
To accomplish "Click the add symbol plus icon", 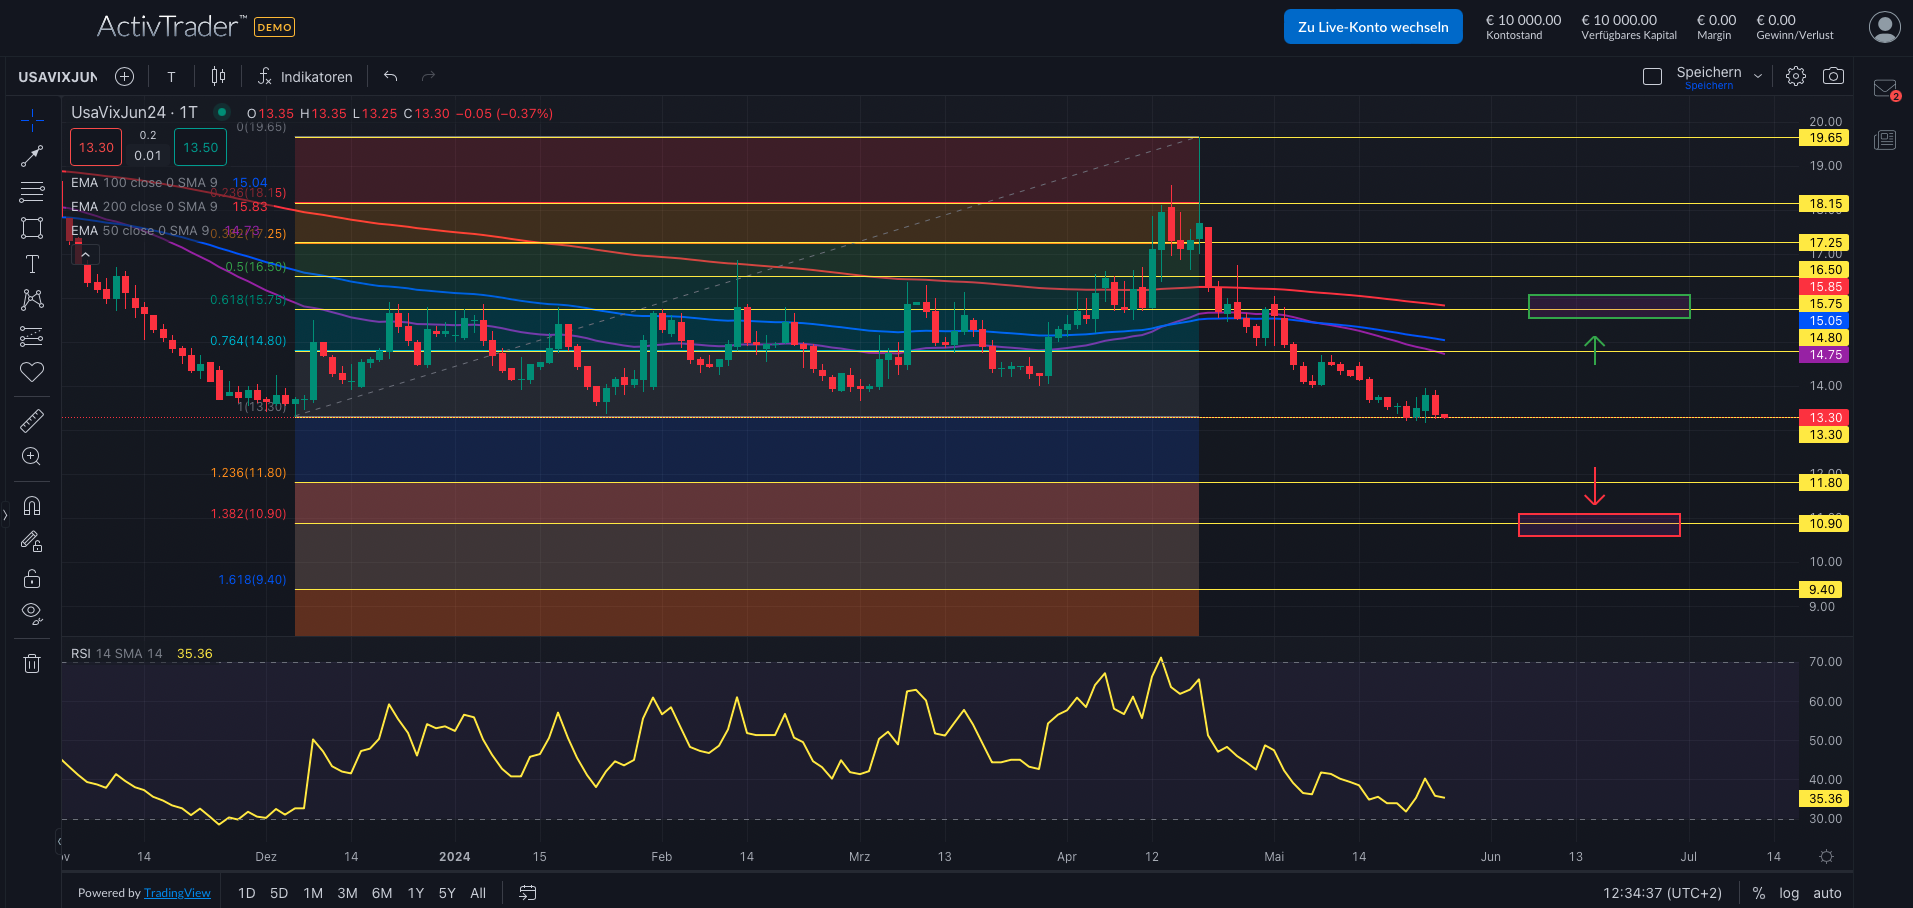I will (x=124, y=76).
